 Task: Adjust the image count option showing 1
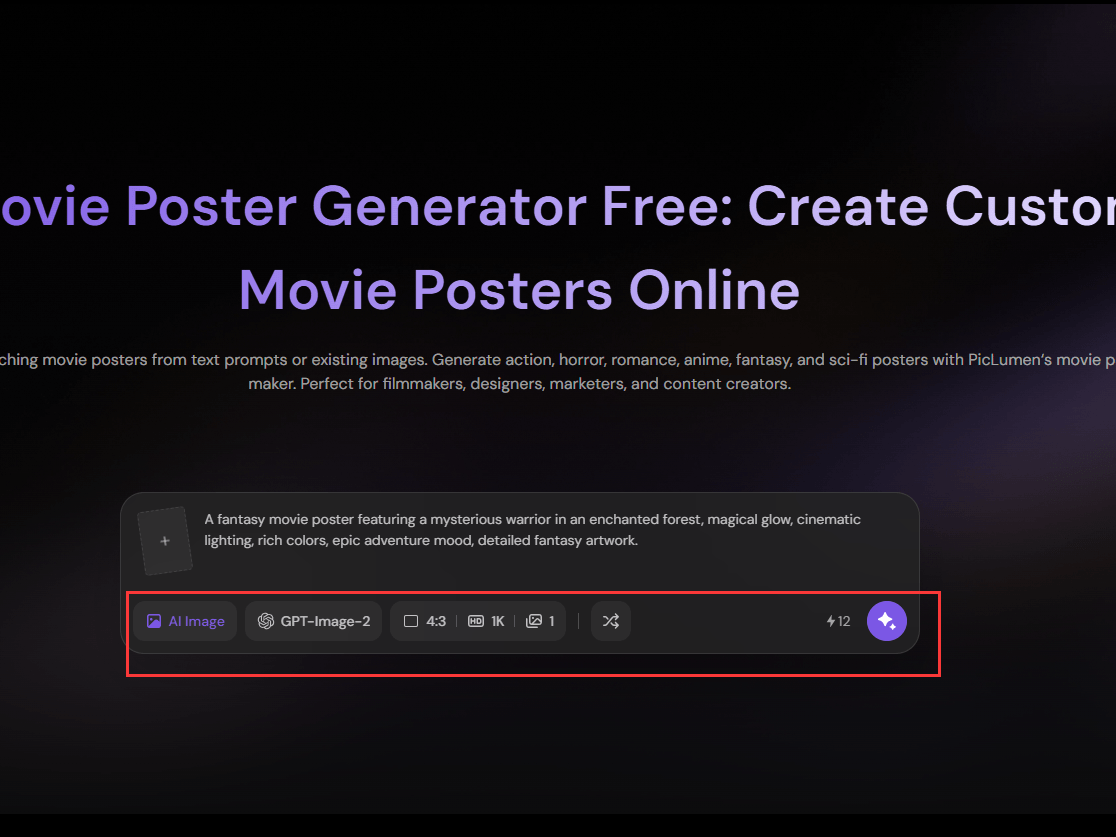click(x=540, y=621)
